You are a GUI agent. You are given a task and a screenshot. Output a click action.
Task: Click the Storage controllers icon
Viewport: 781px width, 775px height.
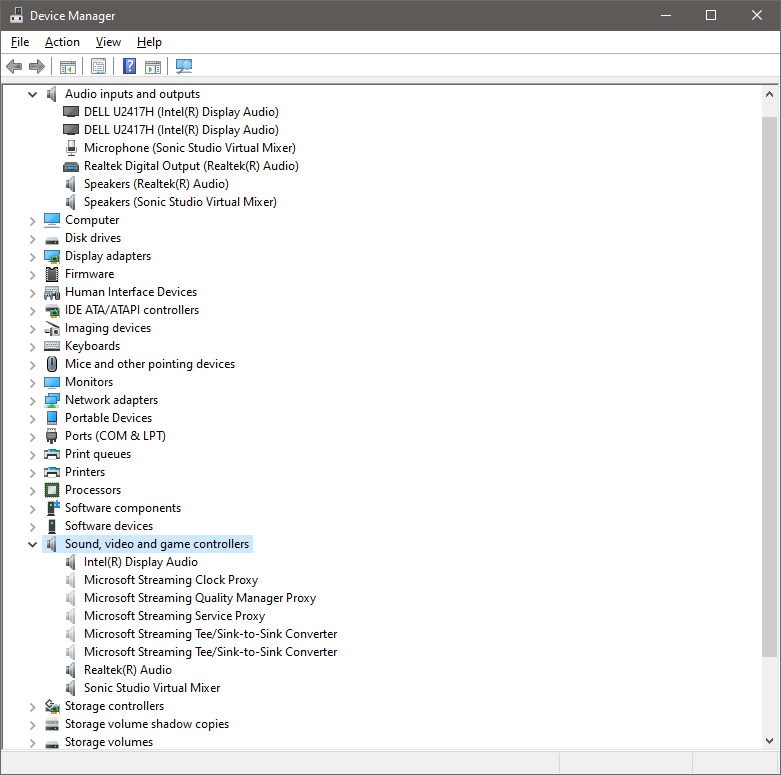click(x=52, y=706)
